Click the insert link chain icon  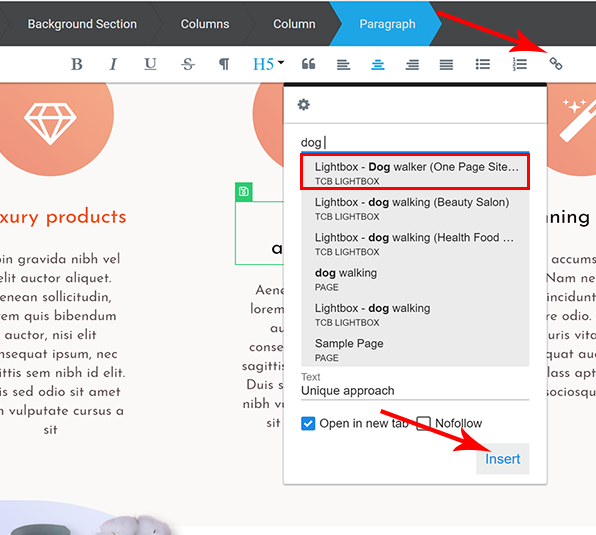[x=556, y=63]
